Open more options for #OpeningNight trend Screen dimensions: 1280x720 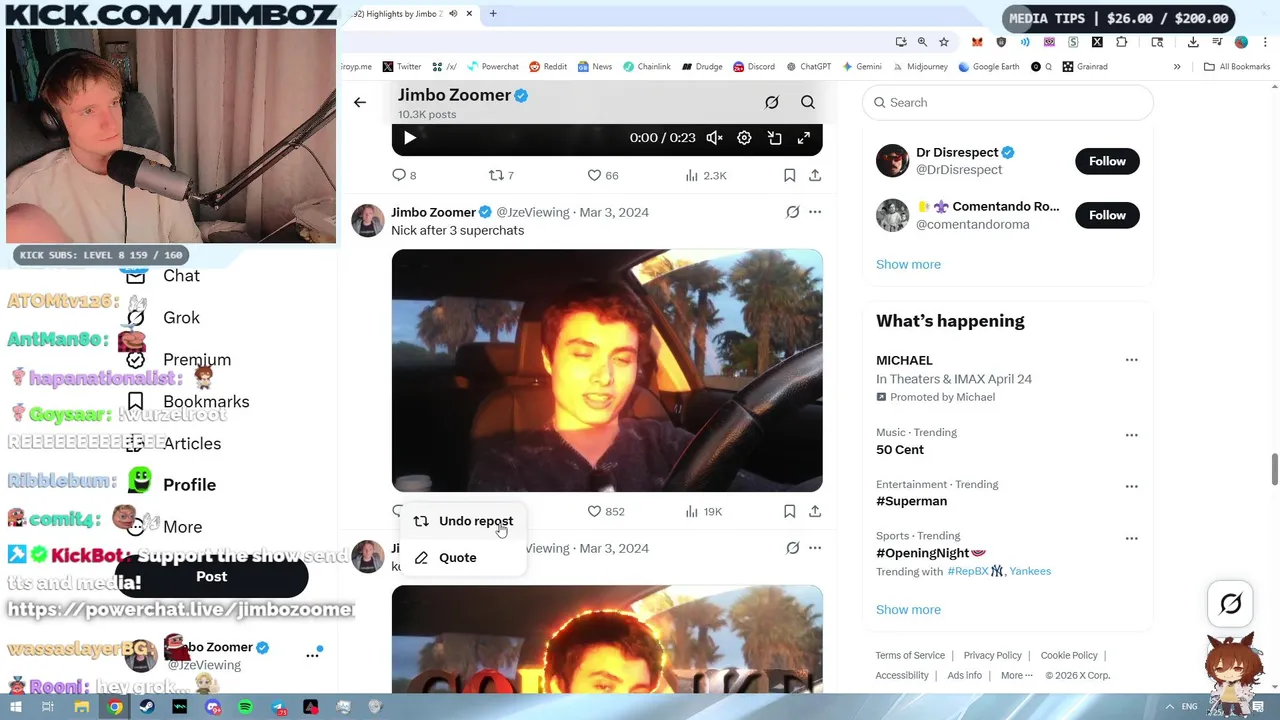(x=1131, y=538)
